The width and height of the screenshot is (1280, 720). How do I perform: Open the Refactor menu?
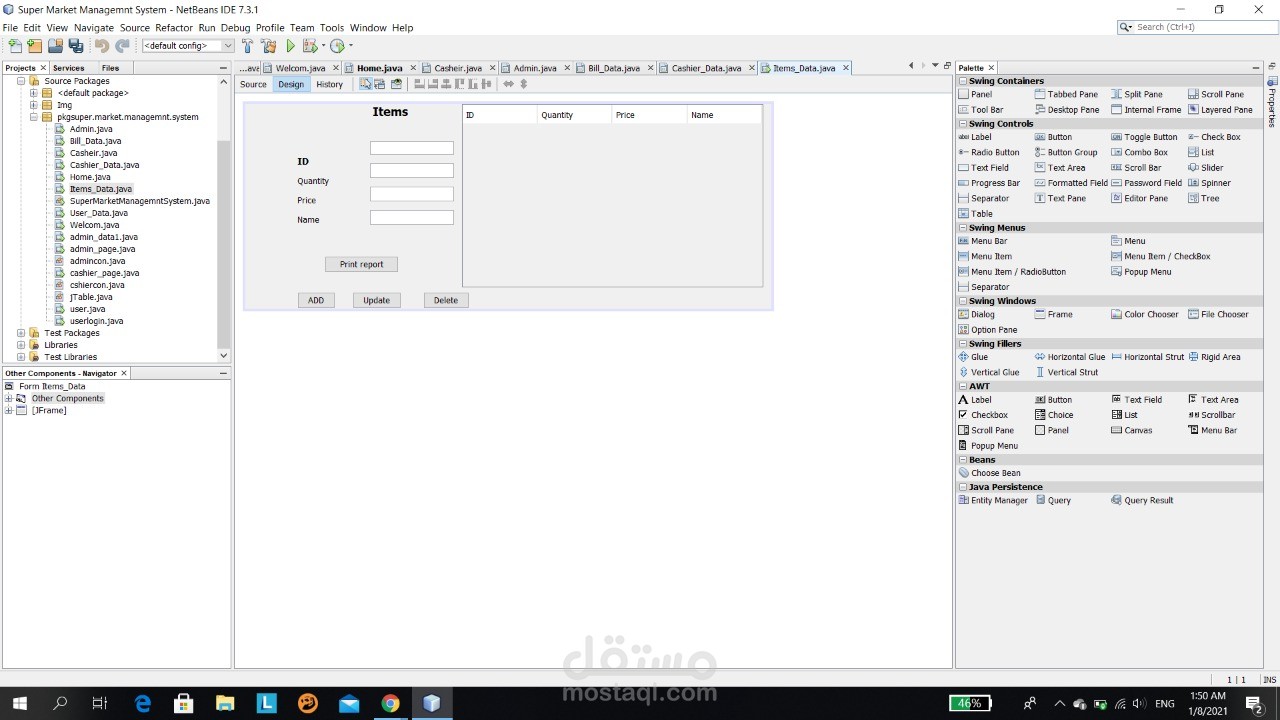click(x=174, y=28)
